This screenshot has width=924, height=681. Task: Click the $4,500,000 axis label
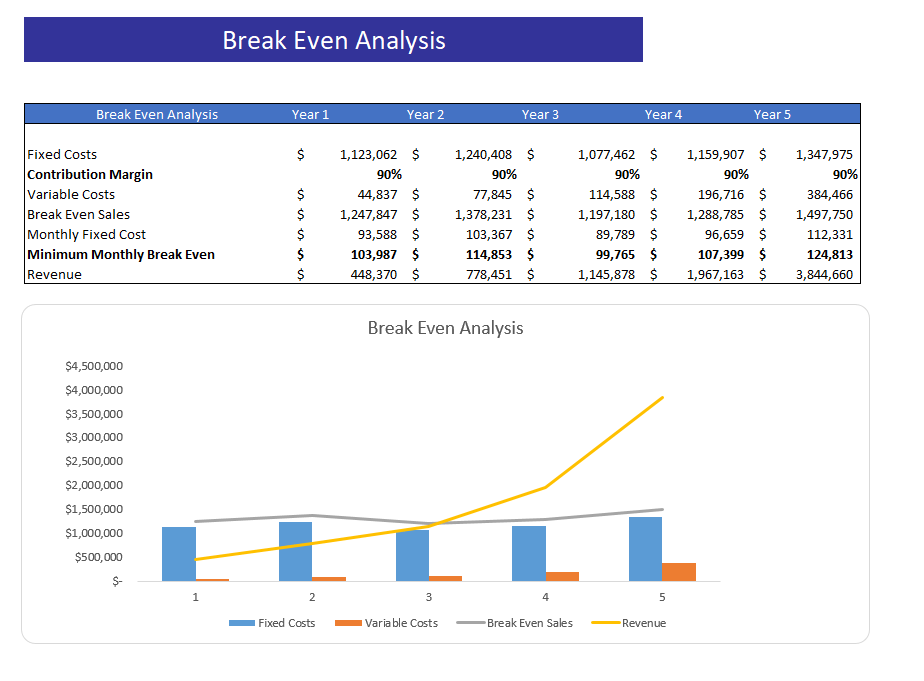pos(93,366)
